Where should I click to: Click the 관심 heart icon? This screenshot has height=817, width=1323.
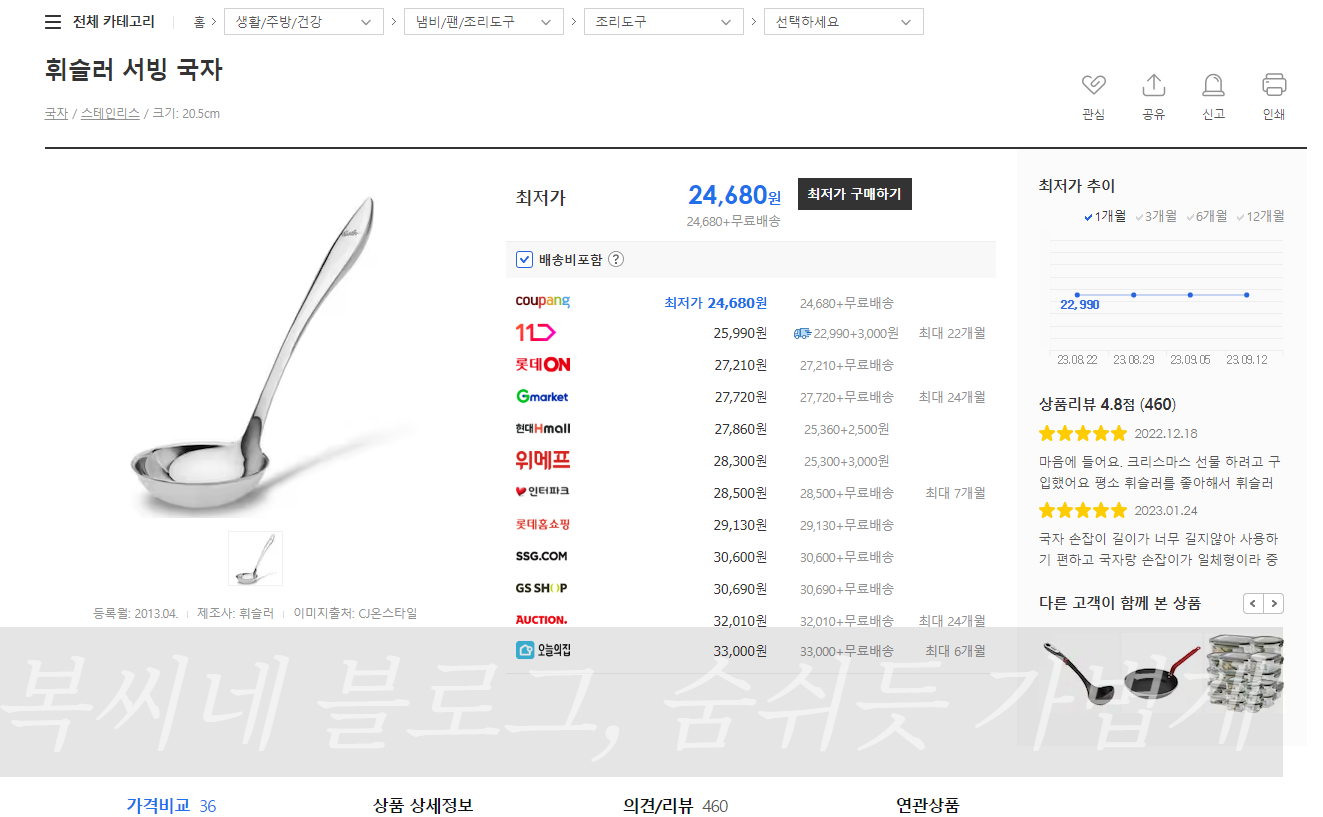pos(1093,85)
